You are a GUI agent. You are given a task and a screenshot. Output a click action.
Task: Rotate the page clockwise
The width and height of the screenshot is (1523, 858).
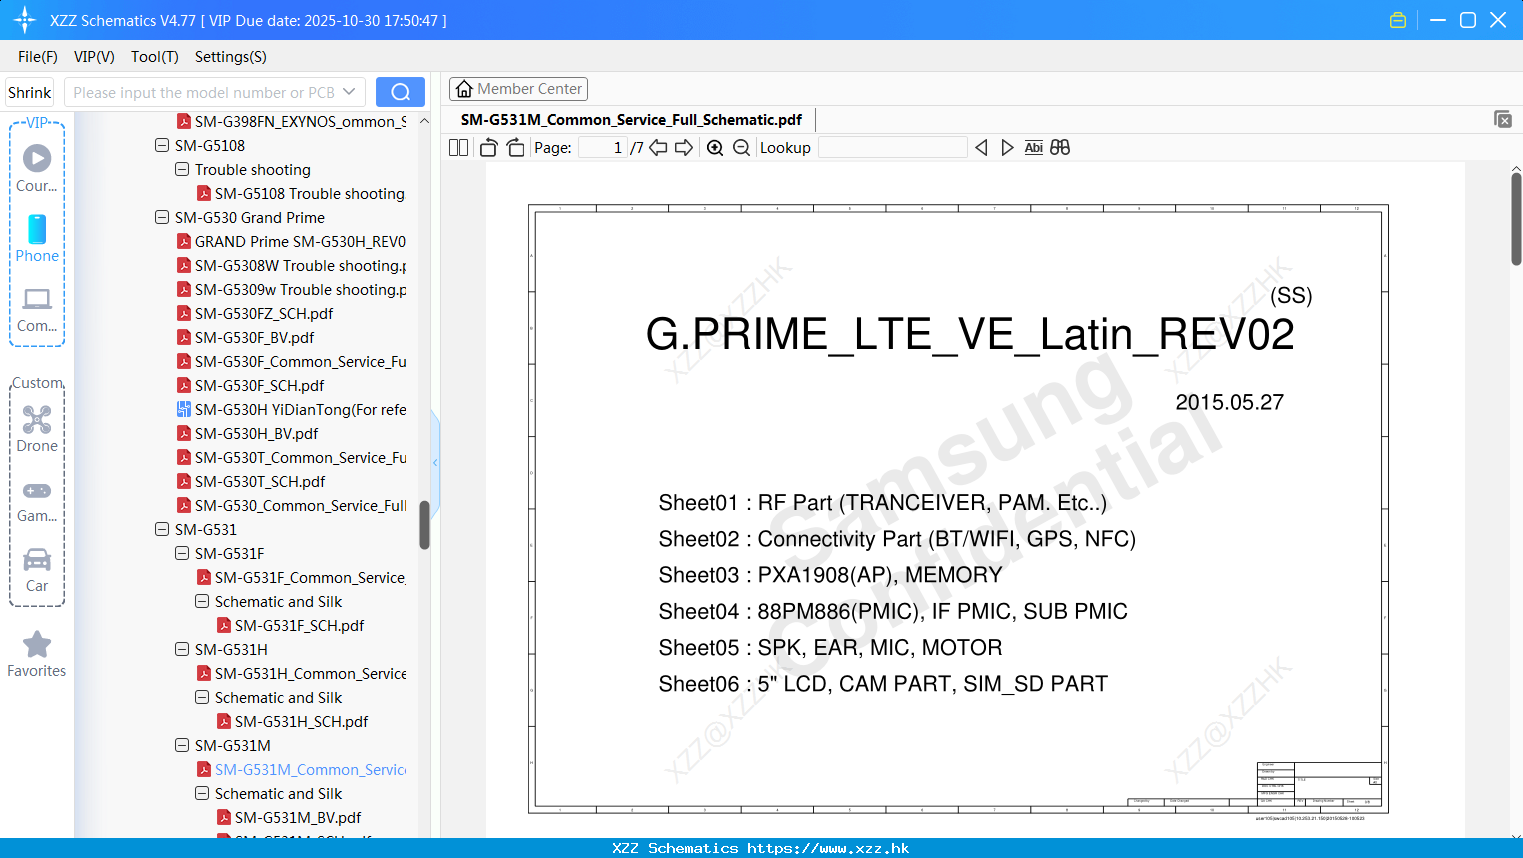(515, 148)
